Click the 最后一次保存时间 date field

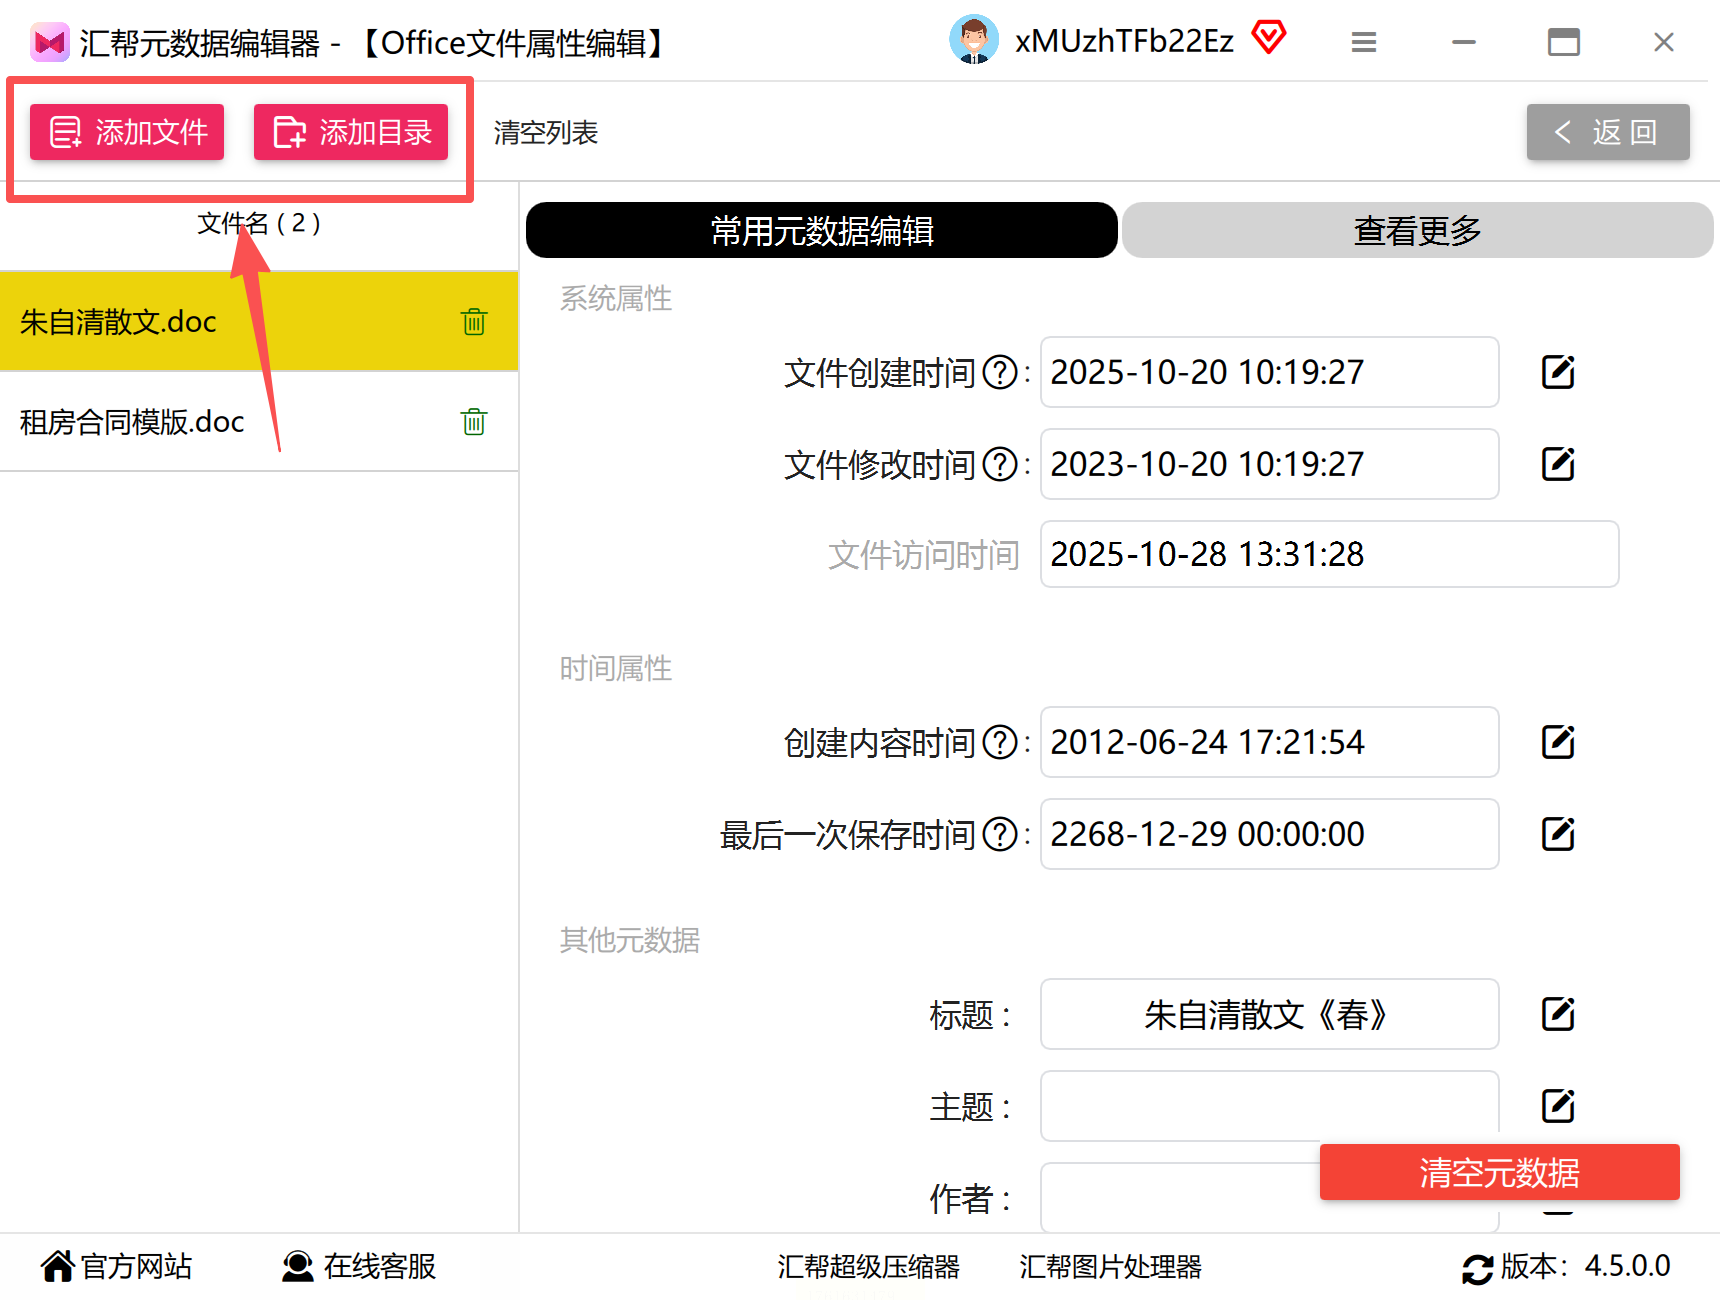point(1270,834)
